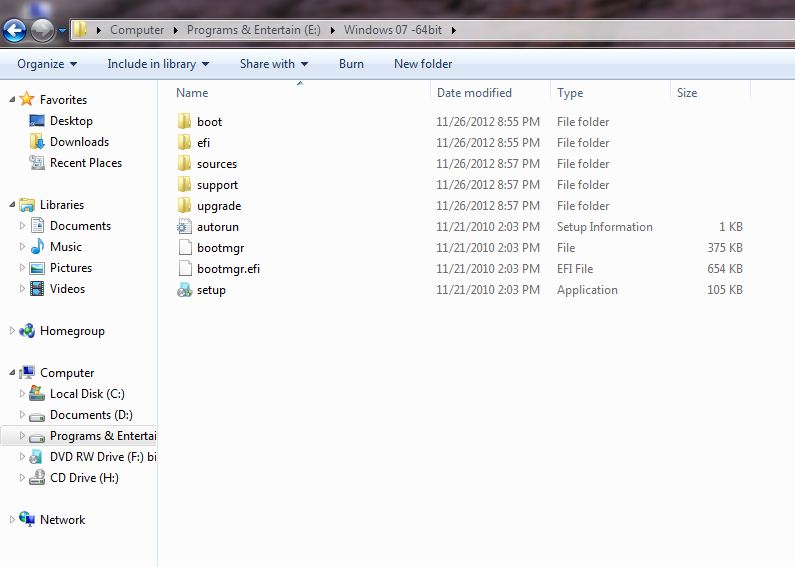This screenshot has width=795, height=567.
Task: Open Include in library dropdown
Action: pyautogui.click(x=158, y=64)
